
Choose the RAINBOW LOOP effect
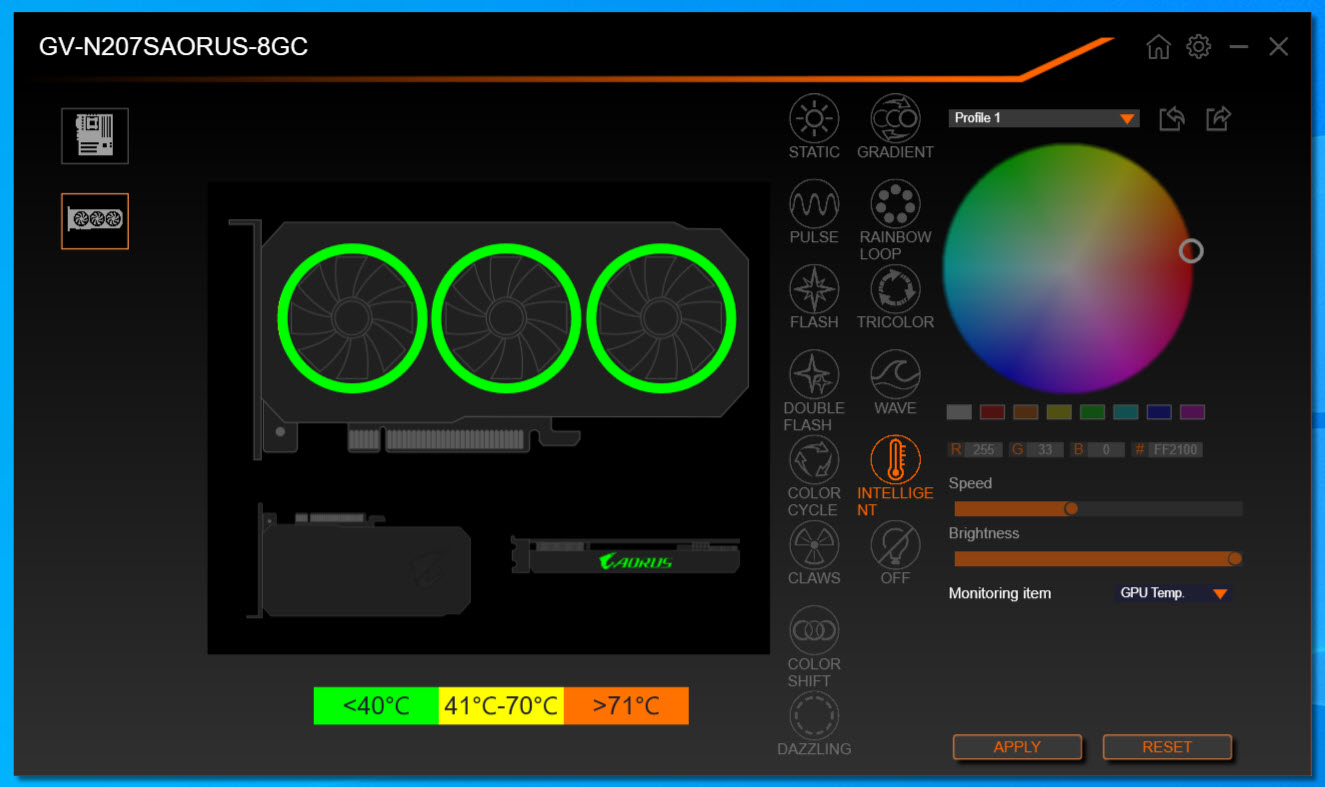[x=895, y=220]
